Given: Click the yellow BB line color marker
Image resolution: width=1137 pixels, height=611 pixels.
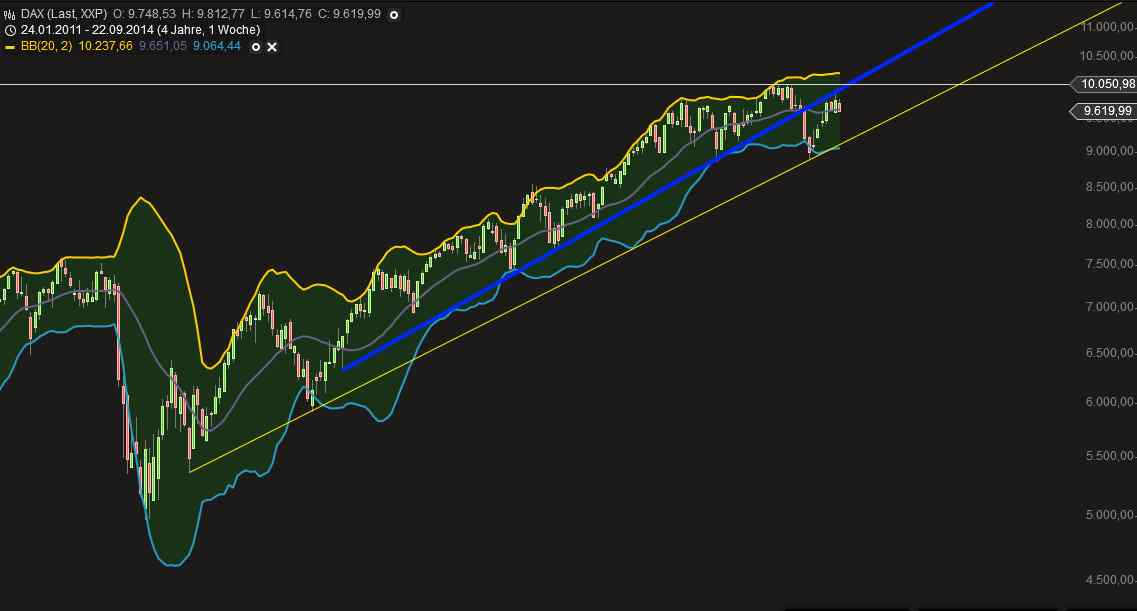Looking at the screenshot, I should [9, 47].
